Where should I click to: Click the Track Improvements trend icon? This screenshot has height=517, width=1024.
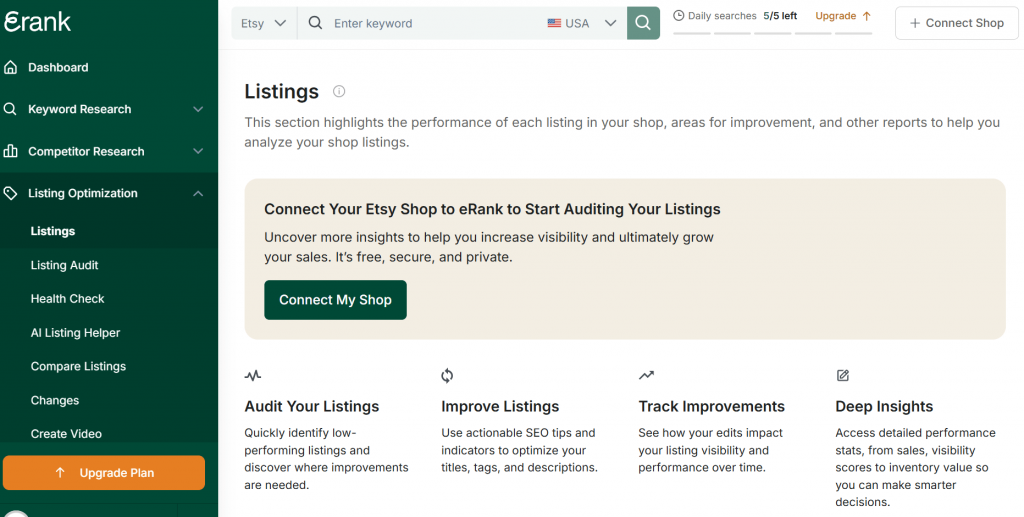click(647, 375)
